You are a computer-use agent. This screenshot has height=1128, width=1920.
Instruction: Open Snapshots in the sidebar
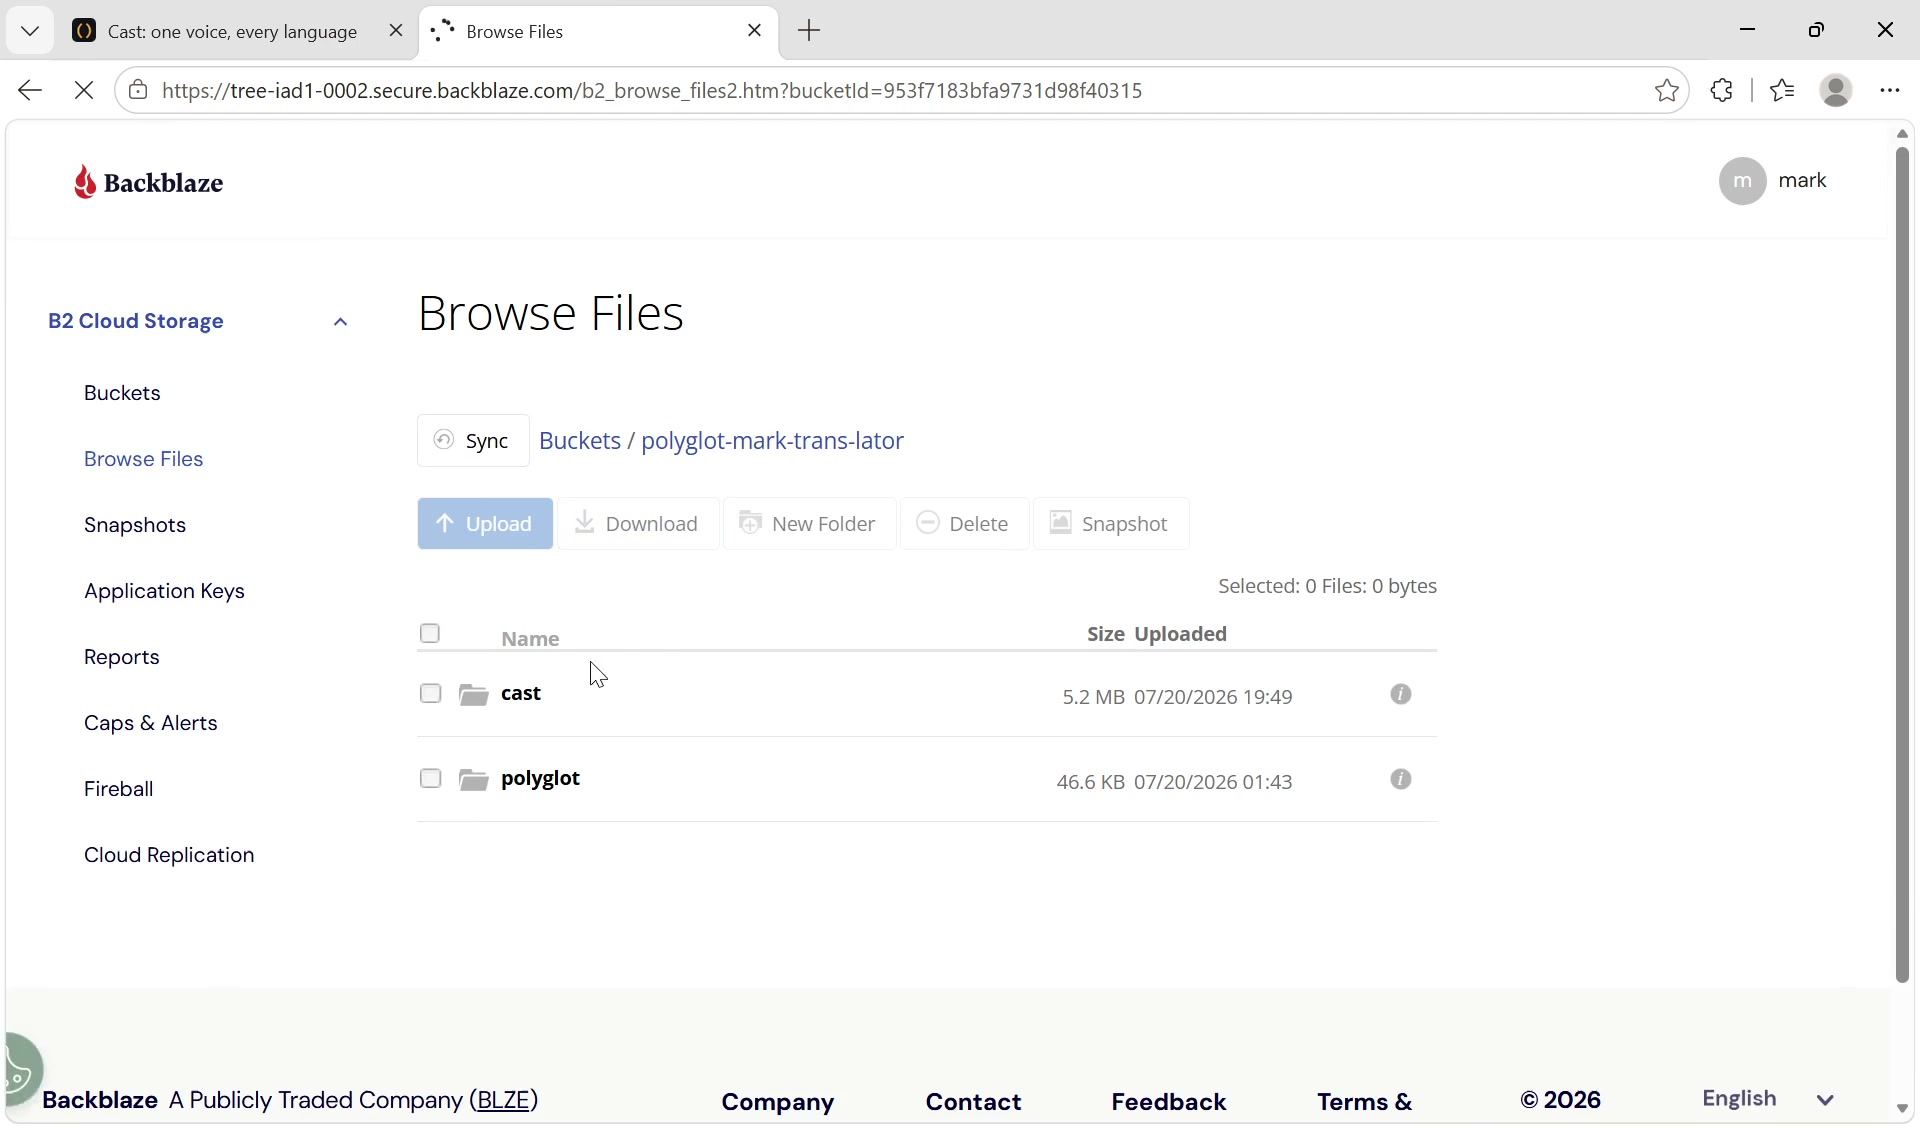[135, 525]
